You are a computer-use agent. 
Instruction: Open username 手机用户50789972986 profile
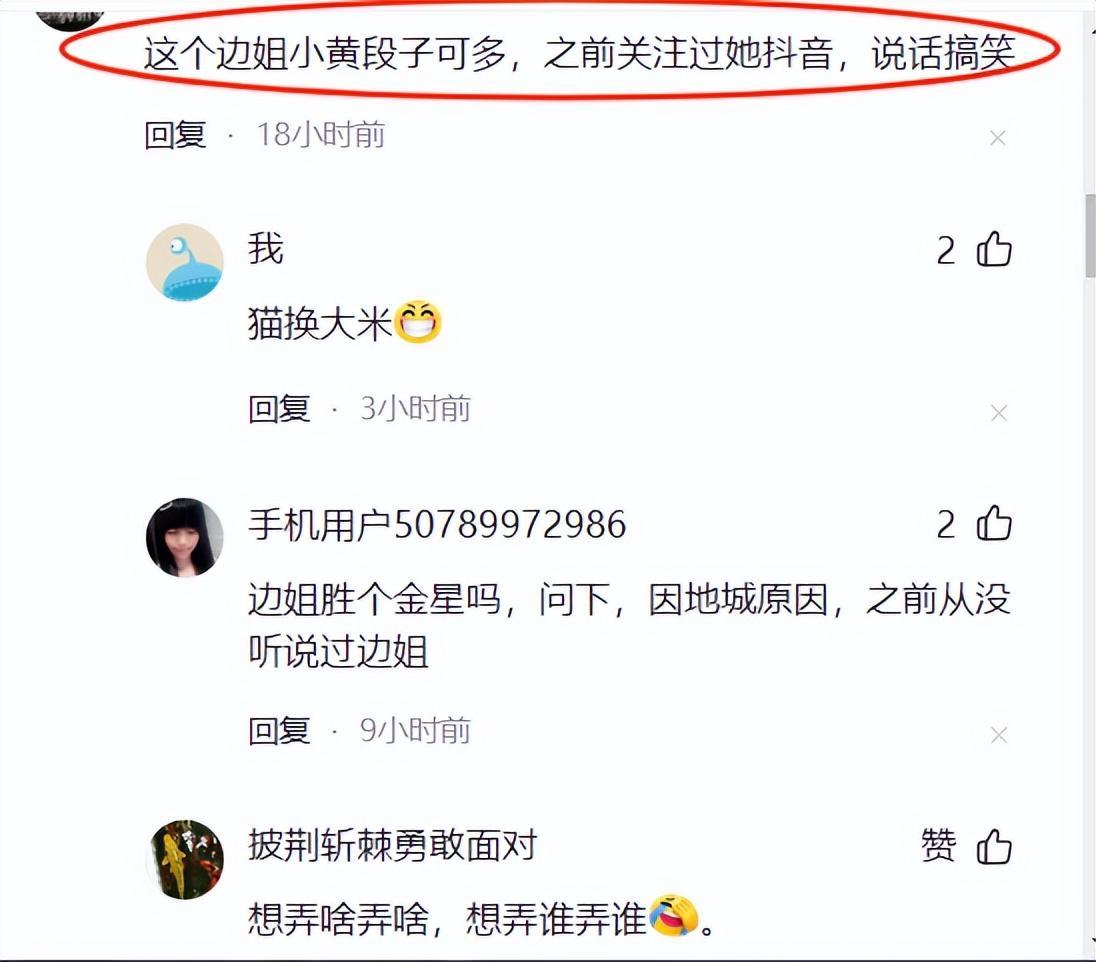pos(437,524)
